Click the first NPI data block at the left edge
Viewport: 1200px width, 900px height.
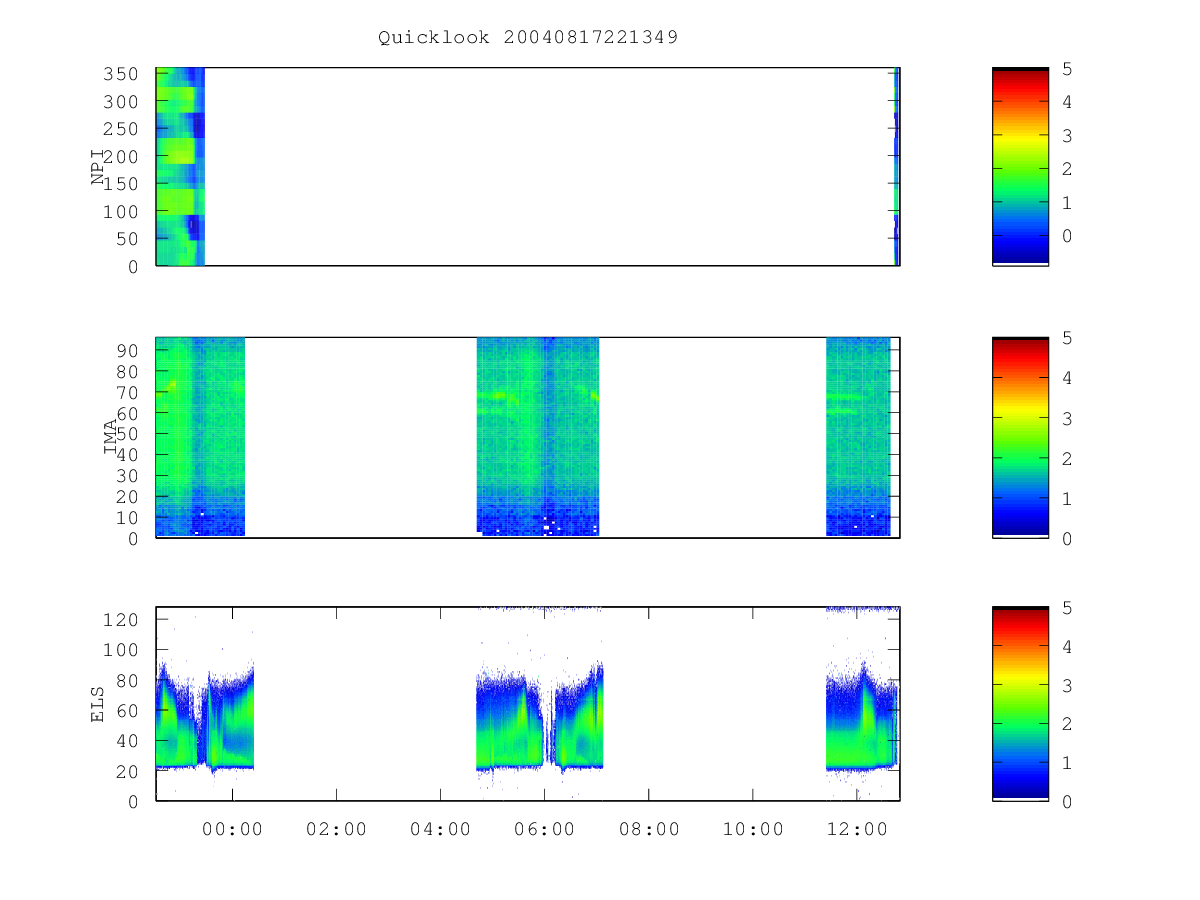coord(180,166)
